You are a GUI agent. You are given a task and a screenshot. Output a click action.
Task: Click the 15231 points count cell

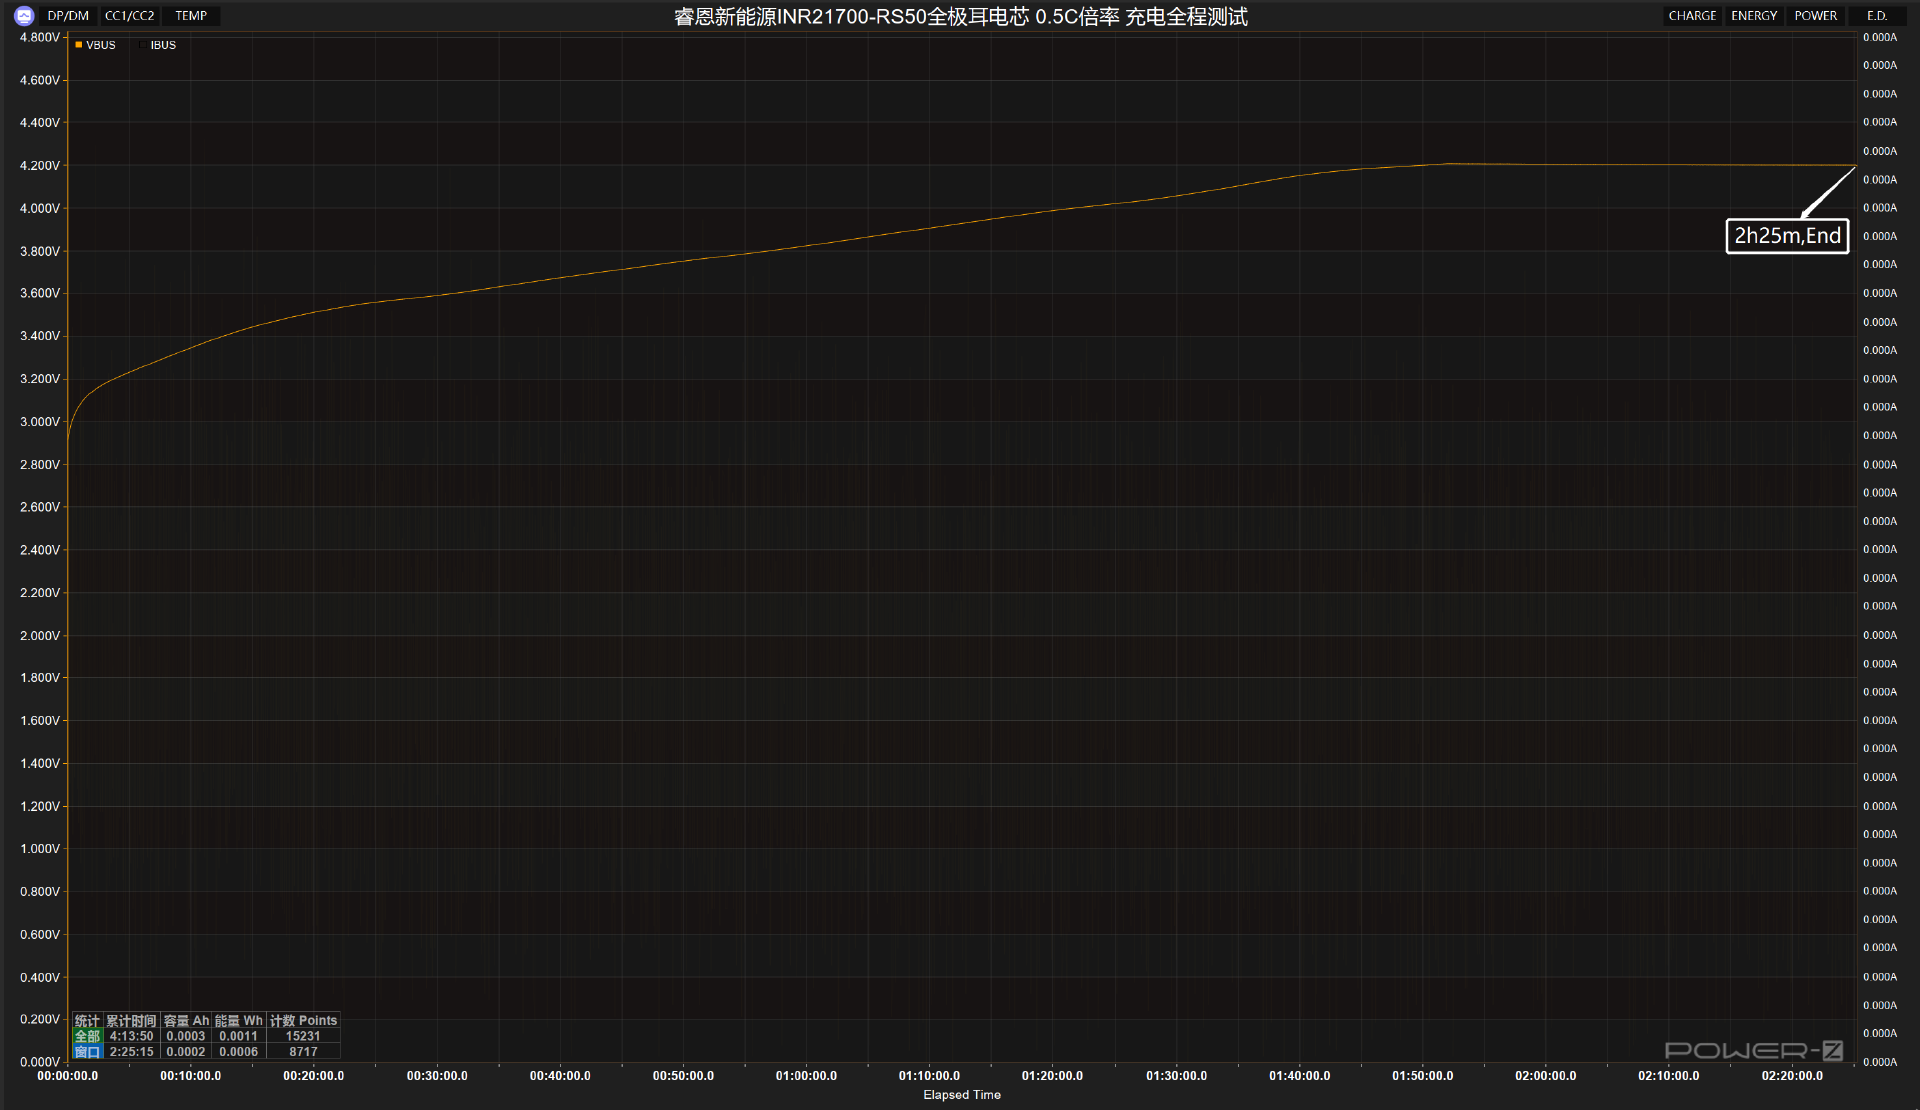pyautogui.click(x=303, y=1036)
